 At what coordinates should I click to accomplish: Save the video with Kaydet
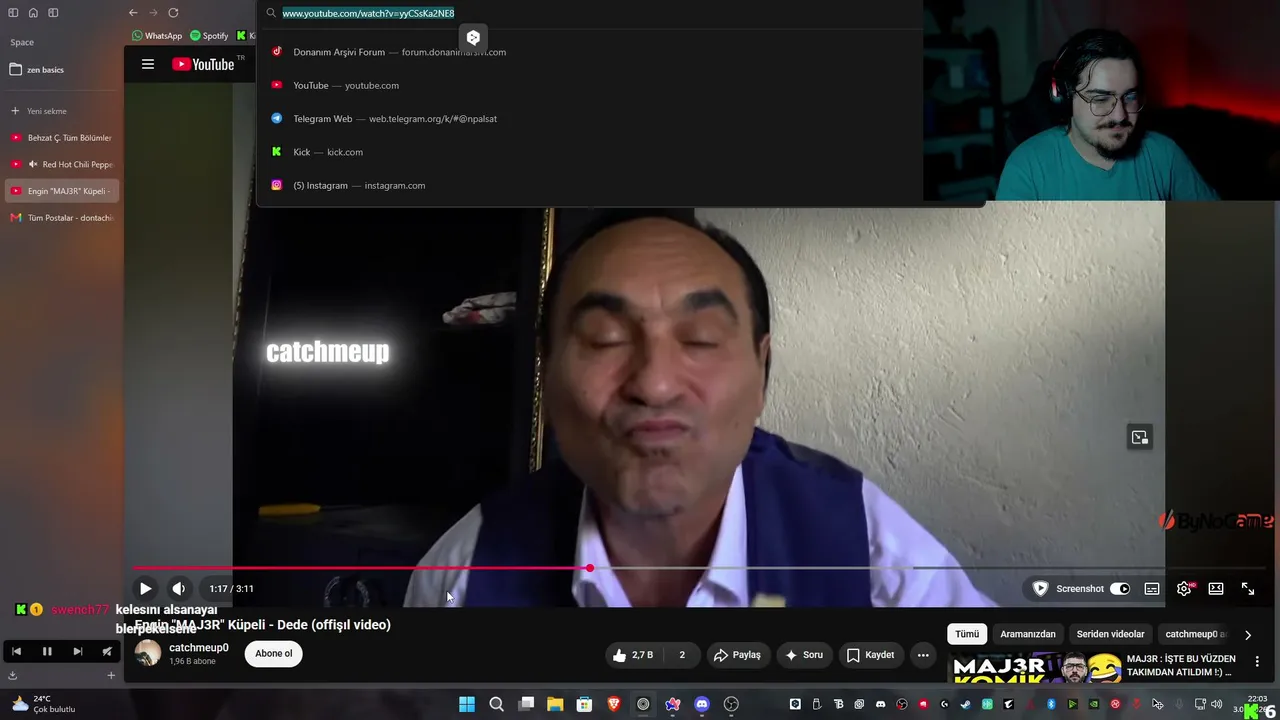tap(870, 655)
